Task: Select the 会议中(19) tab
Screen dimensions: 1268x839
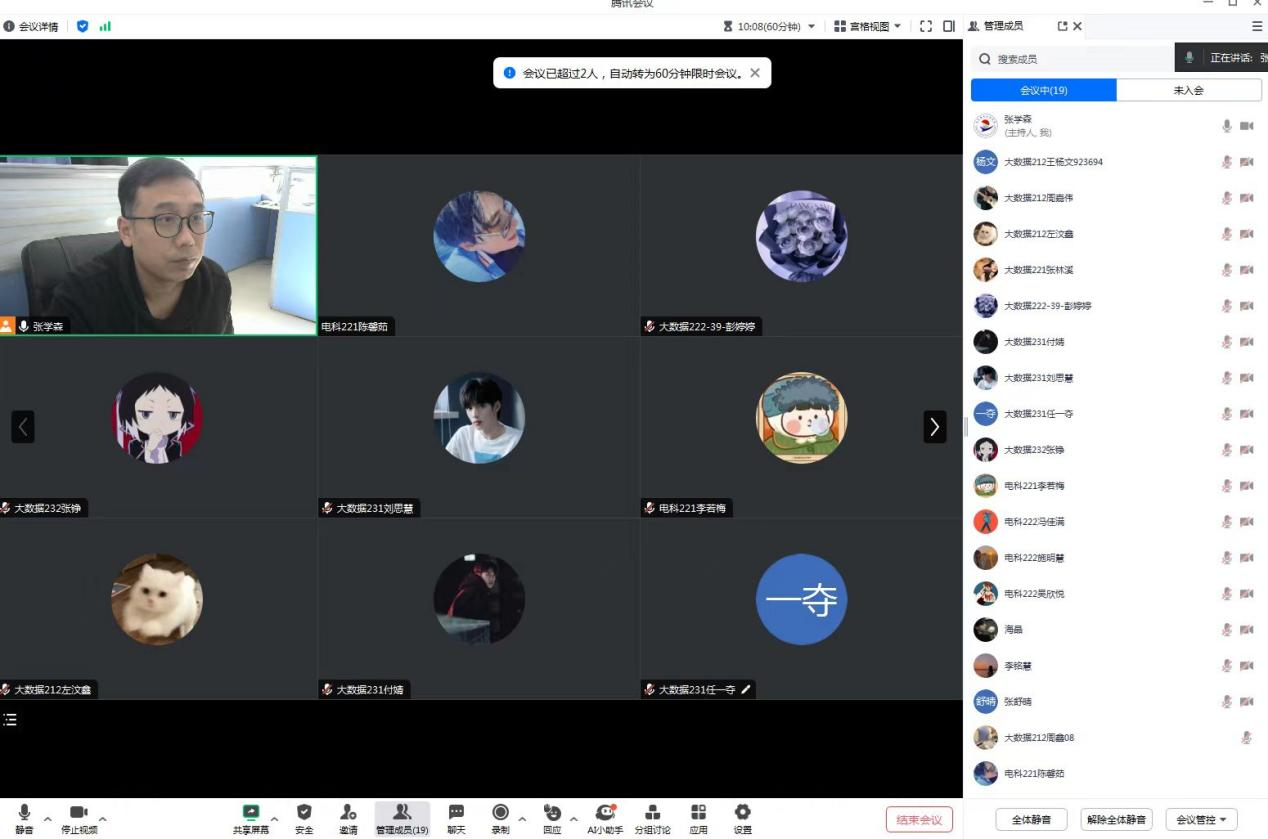Action: 1043,90
